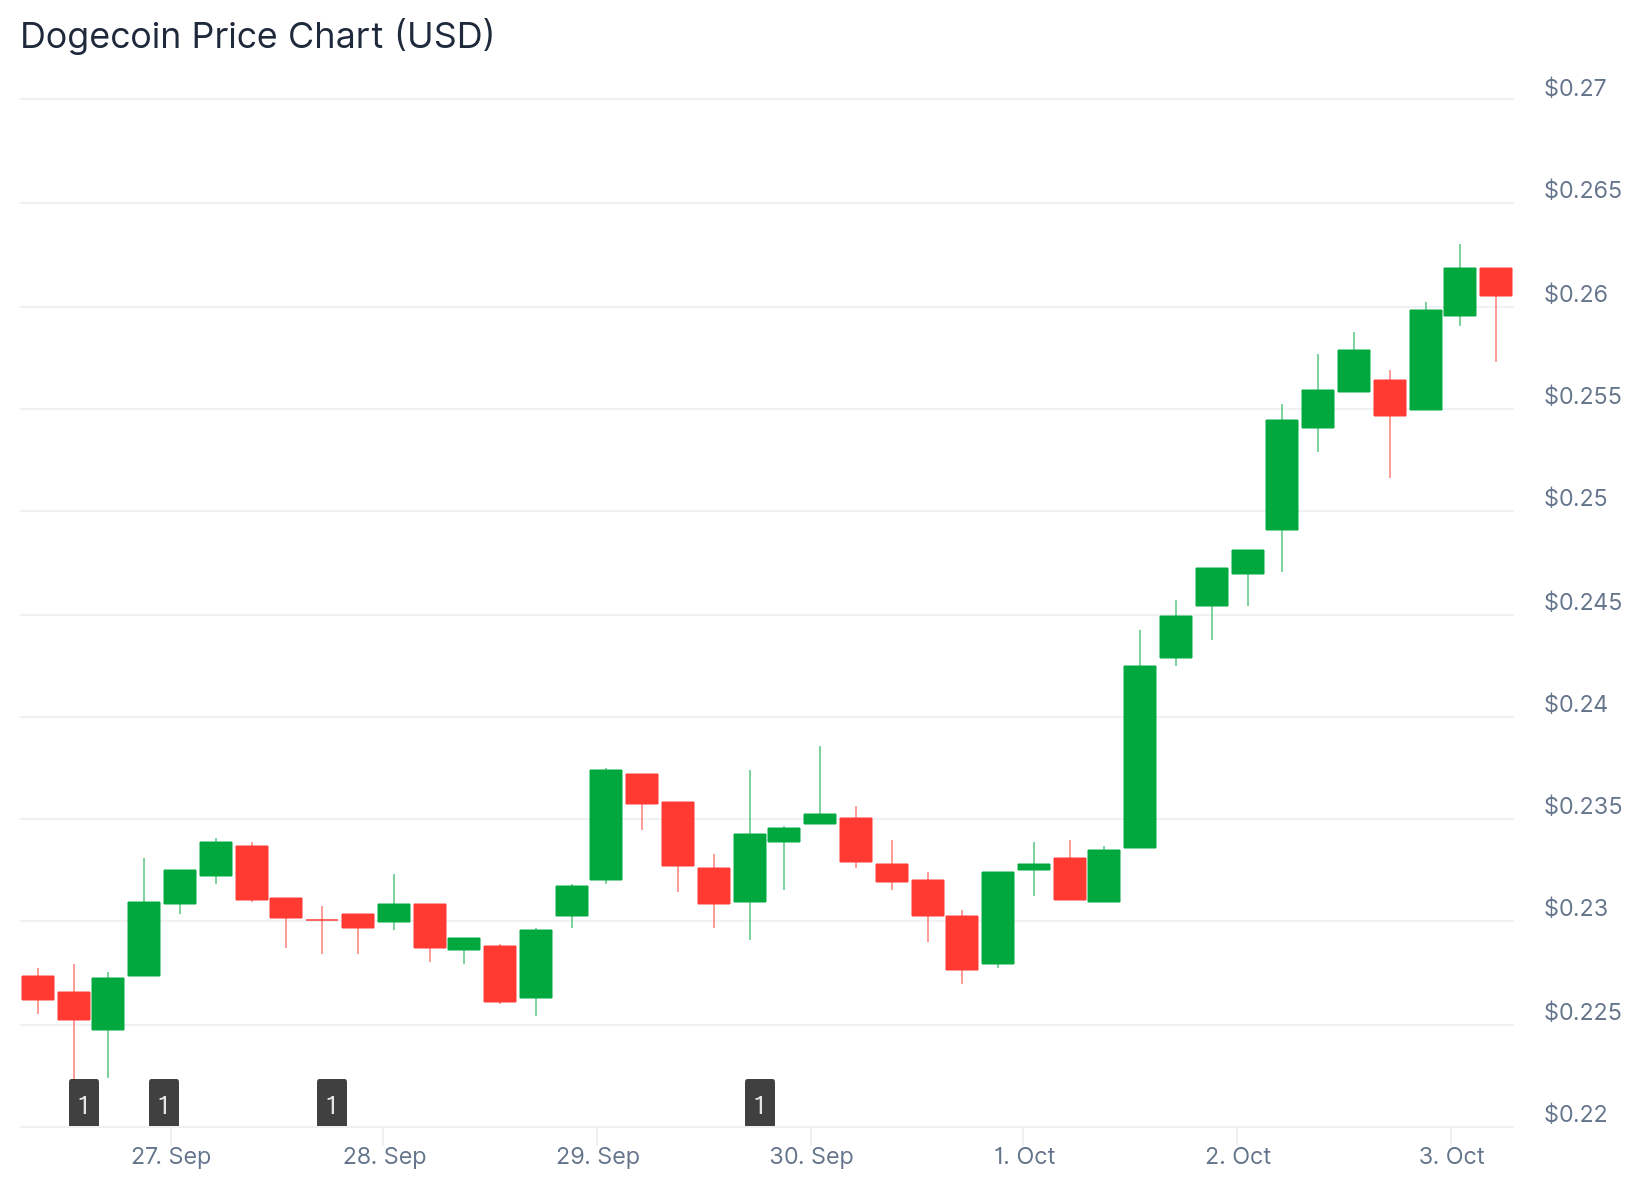This screenshot has height=1200, width=1644.
Task: Select the last red candle on 3. Oct
Action: [x=1496, y=282]
